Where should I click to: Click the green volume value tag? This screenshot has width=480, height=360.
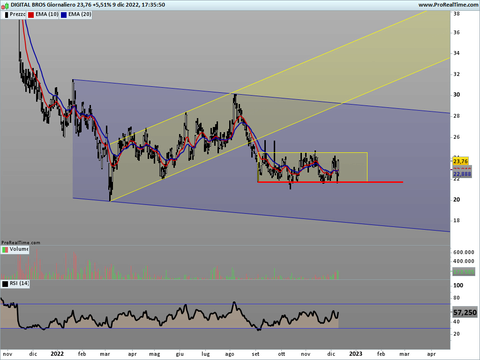463,272
